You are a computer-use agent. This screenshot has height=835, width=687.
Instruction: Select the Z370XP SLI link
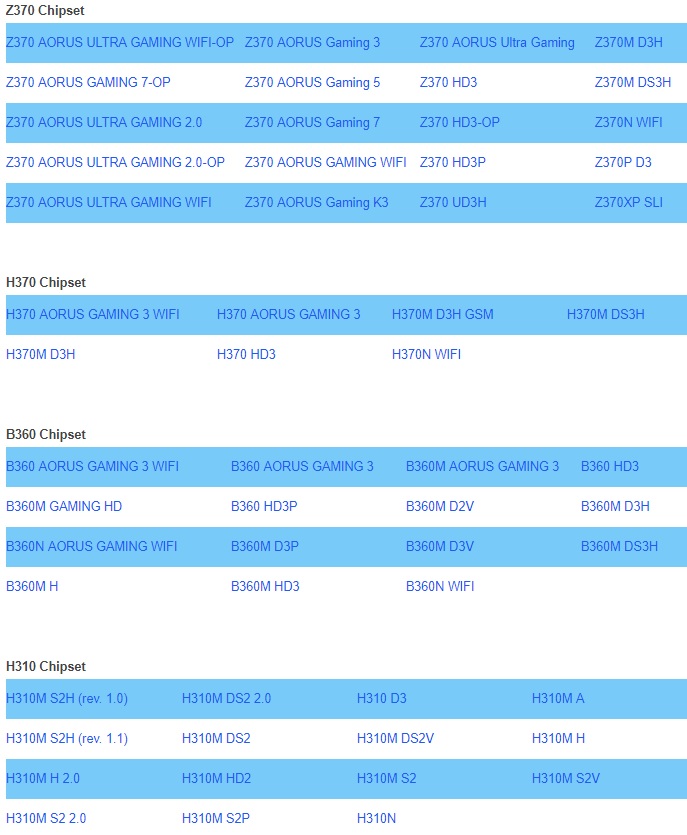coord(629,202)
